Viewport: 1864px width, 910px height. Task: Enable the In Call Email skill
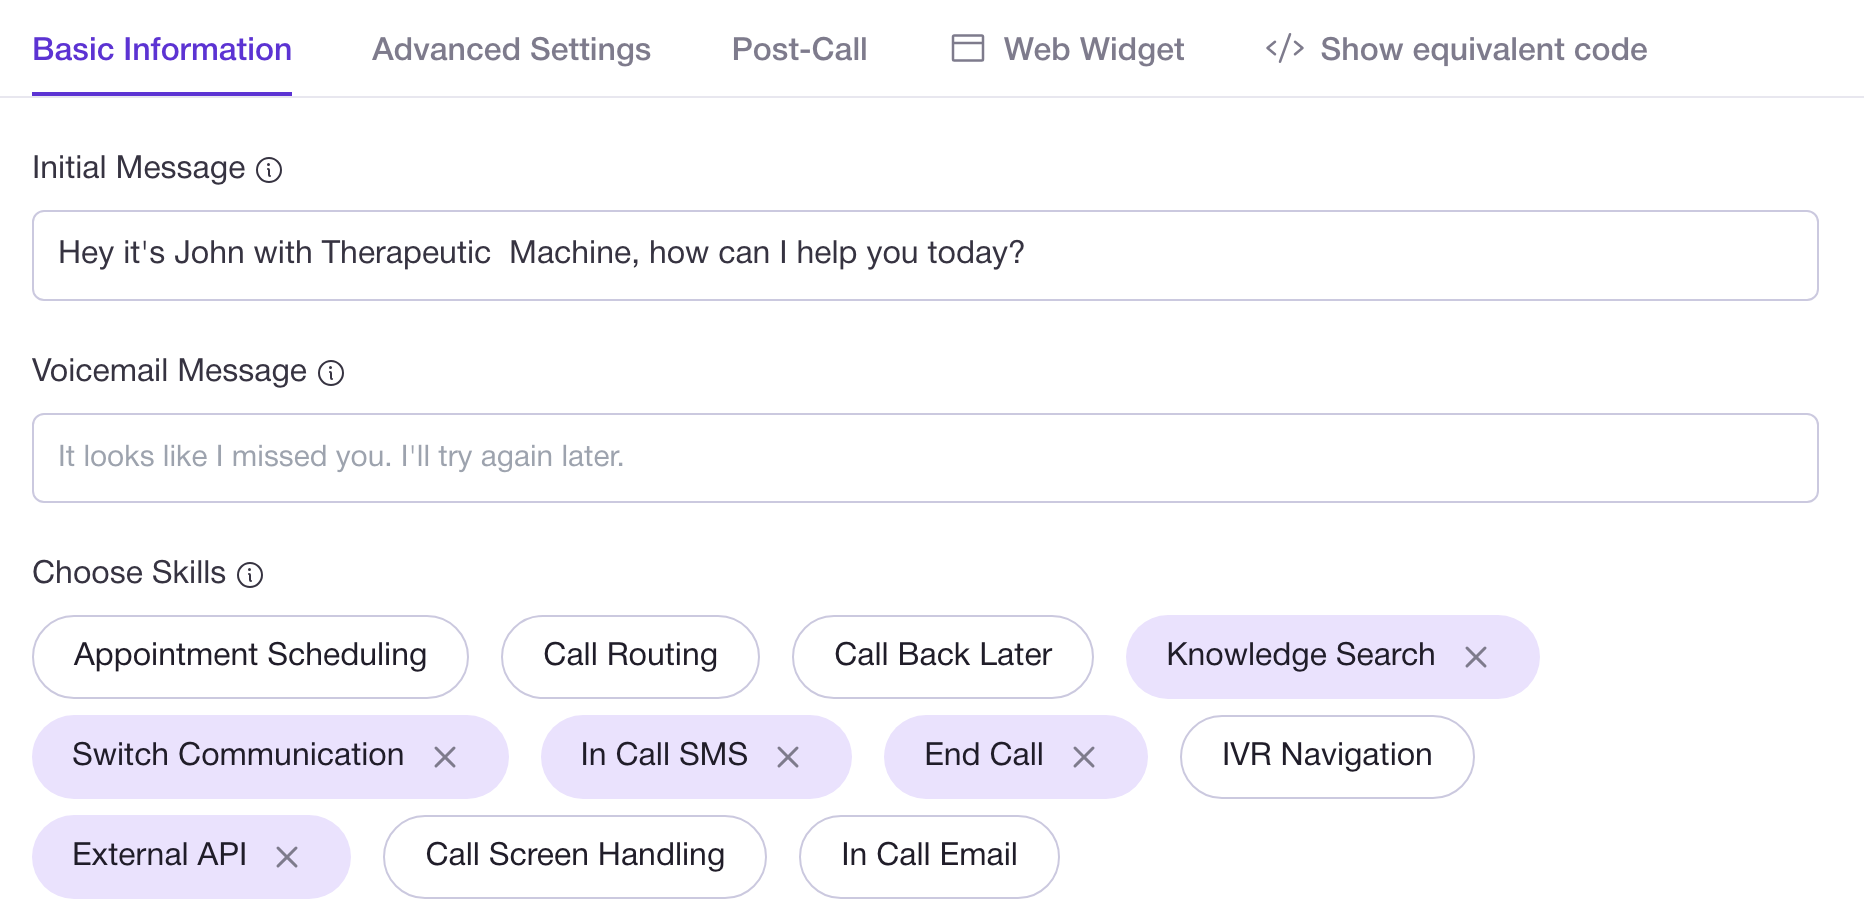pos(928,856)
